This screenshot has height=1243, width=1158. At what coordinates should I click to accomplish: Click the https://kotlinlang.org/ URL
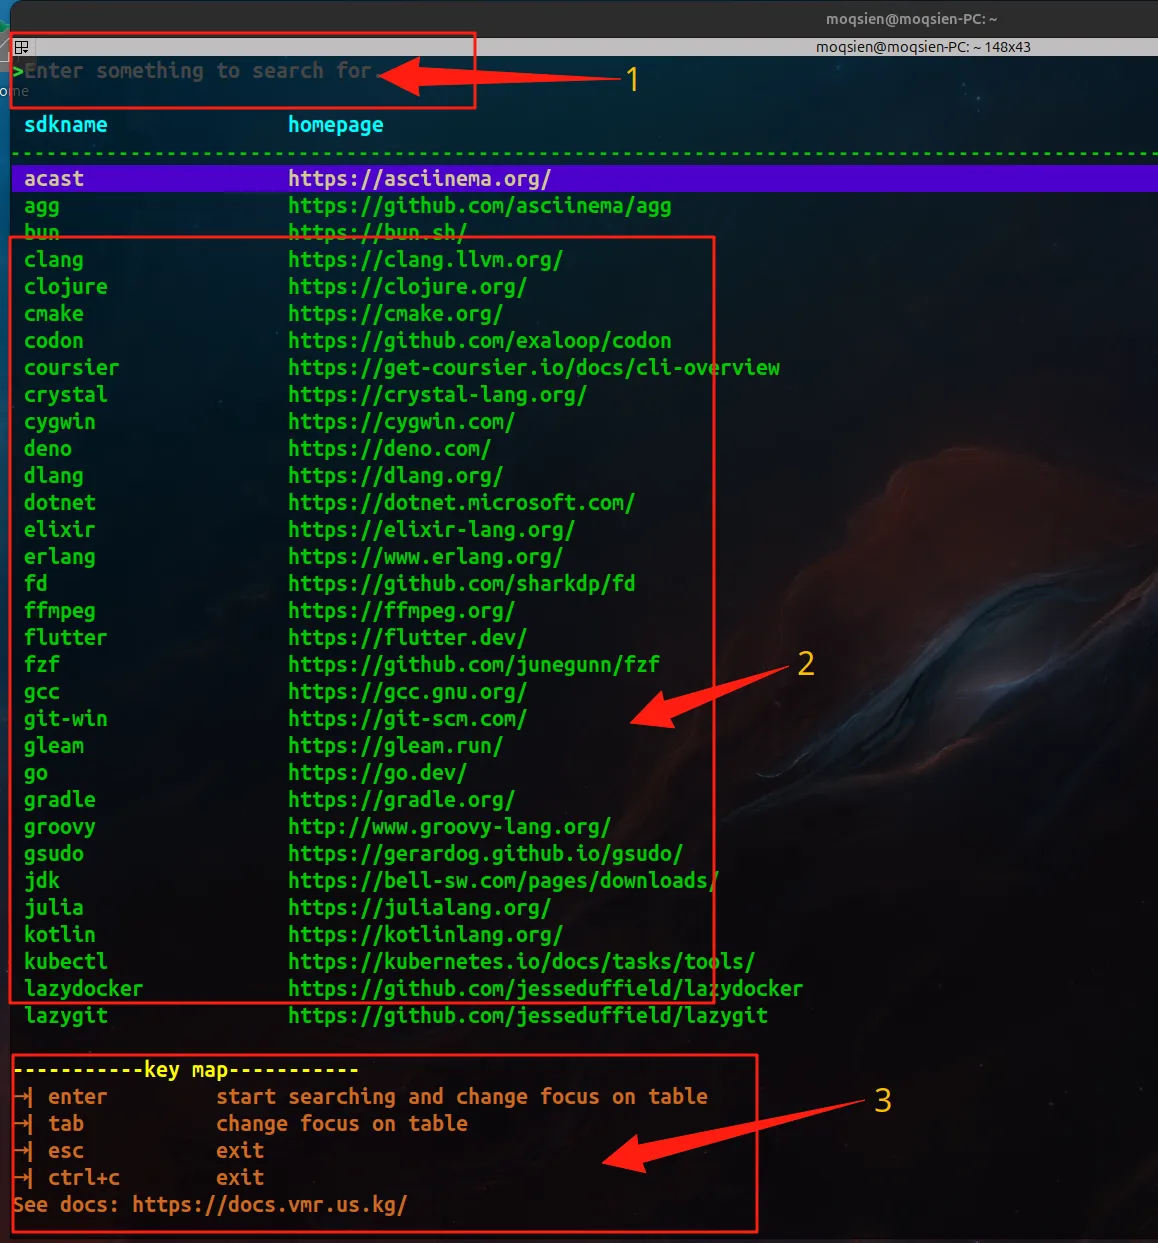pos(426,935)
